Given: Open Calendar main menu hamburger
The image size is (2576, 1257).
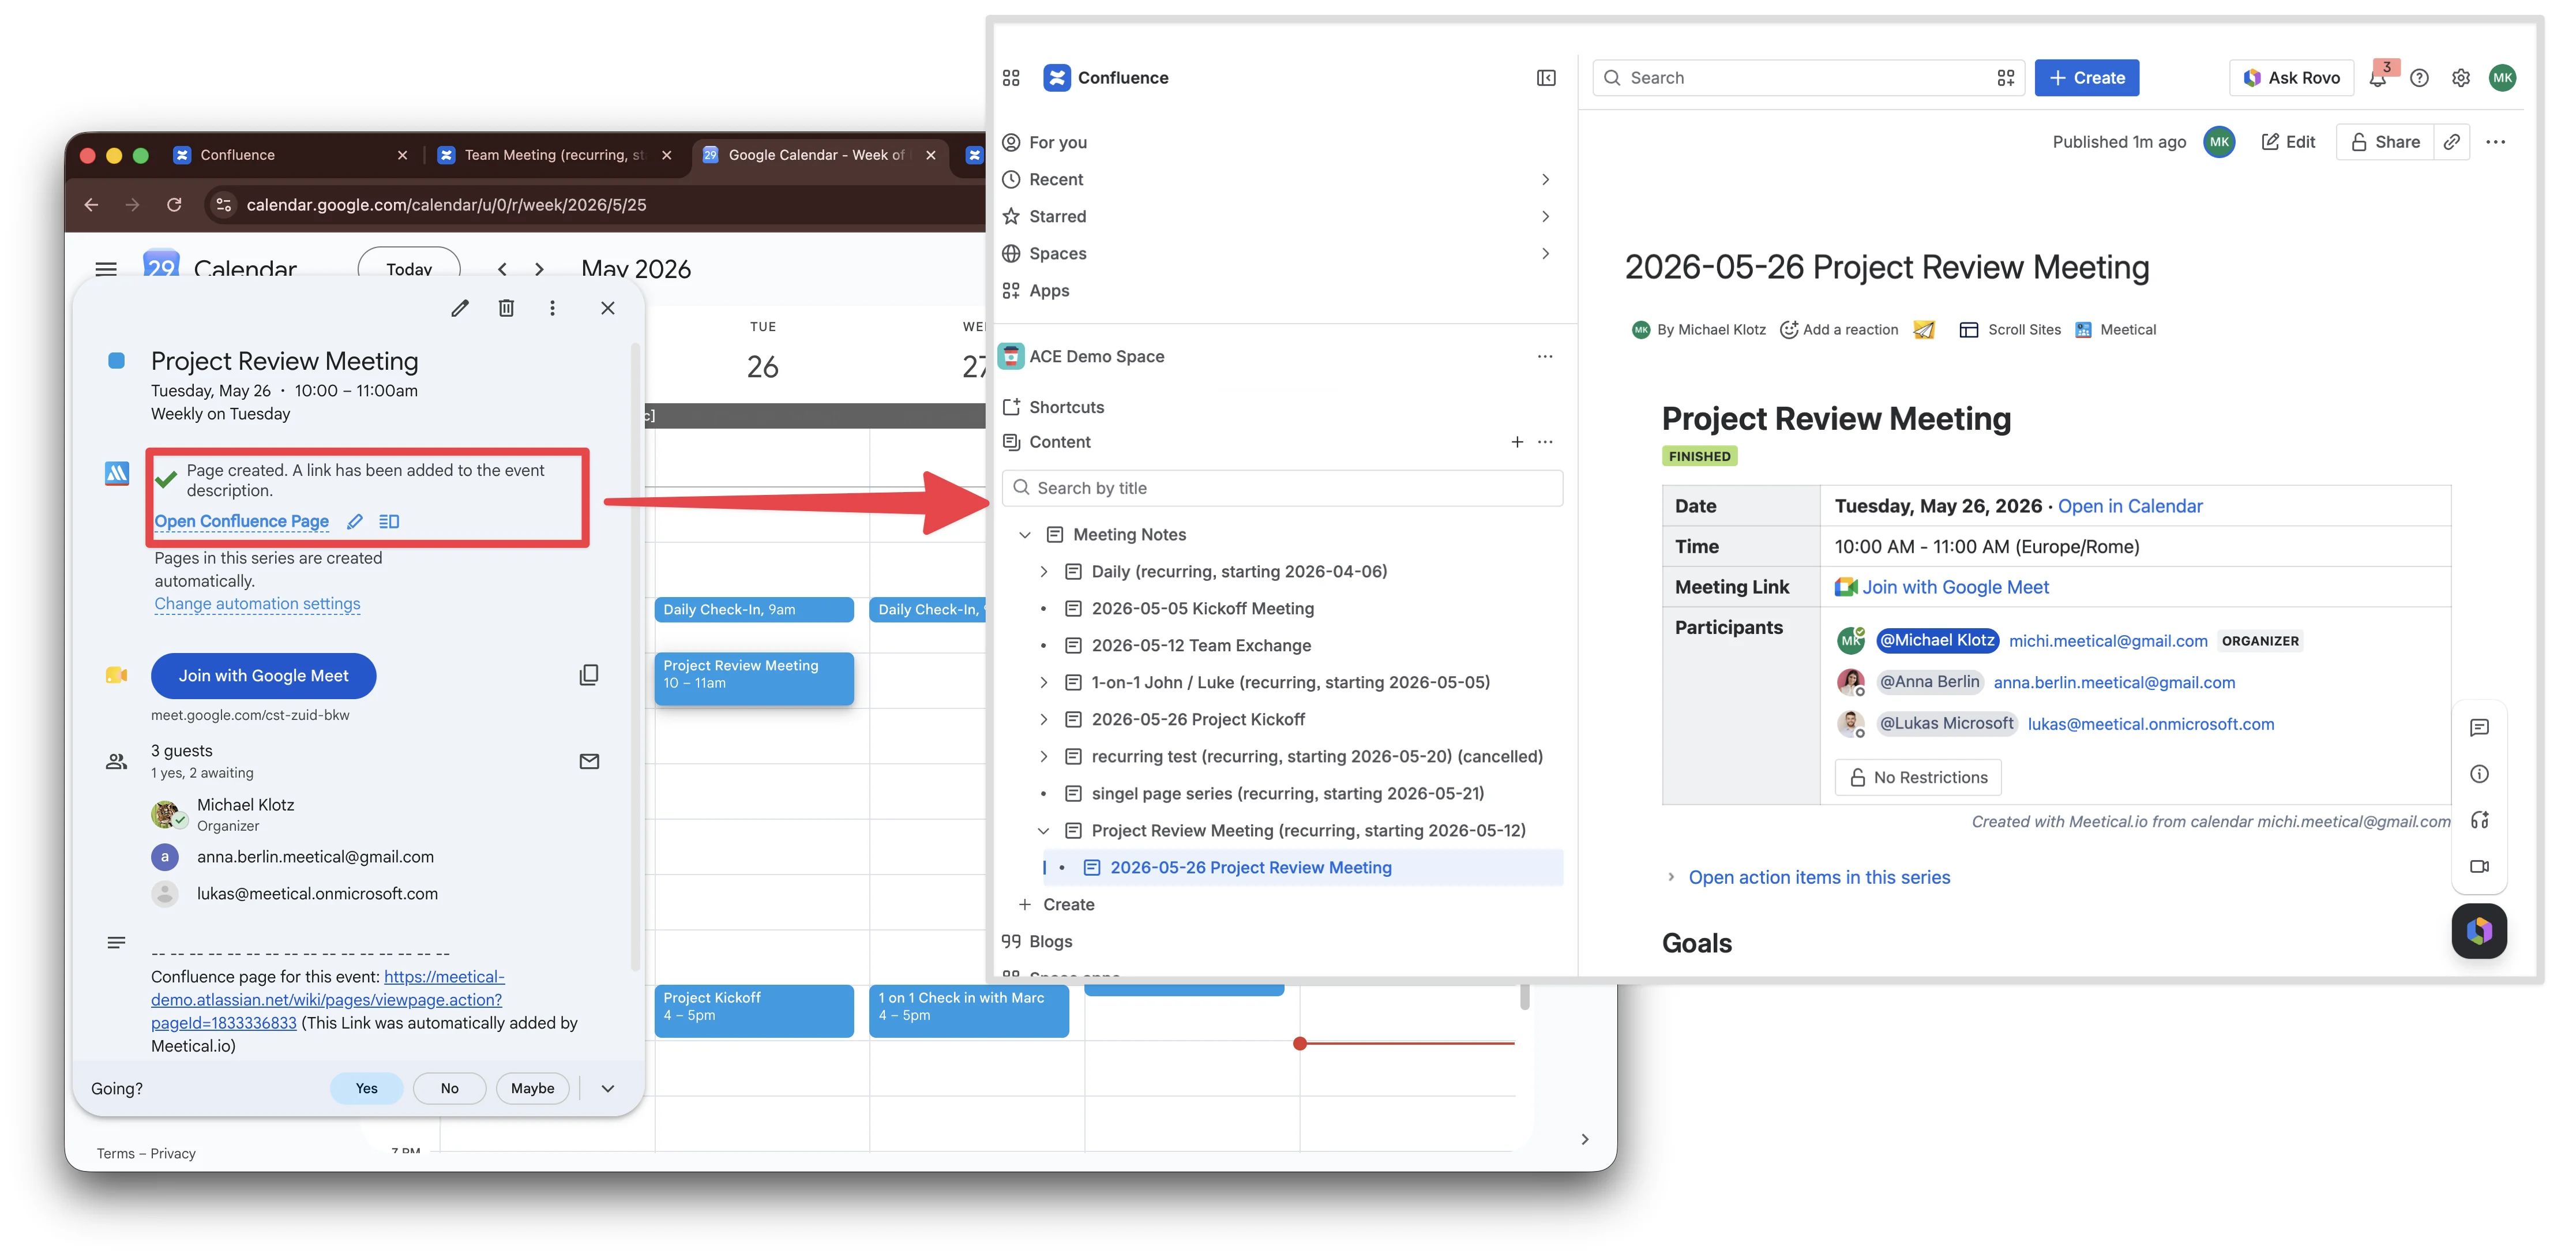Looking at the screenshot, I should tap(106, 268).
